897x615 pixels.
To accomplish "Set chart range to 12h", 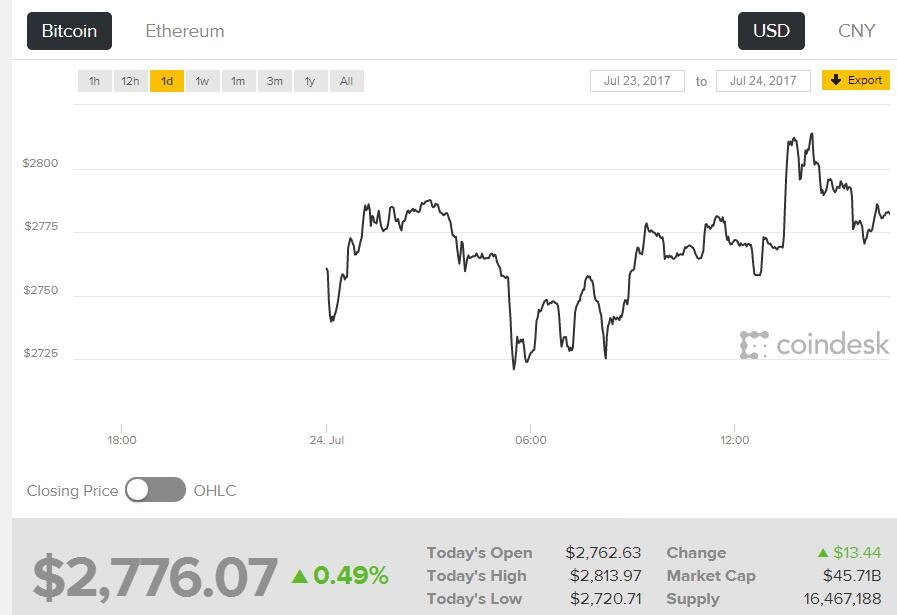I will (130, 81).
